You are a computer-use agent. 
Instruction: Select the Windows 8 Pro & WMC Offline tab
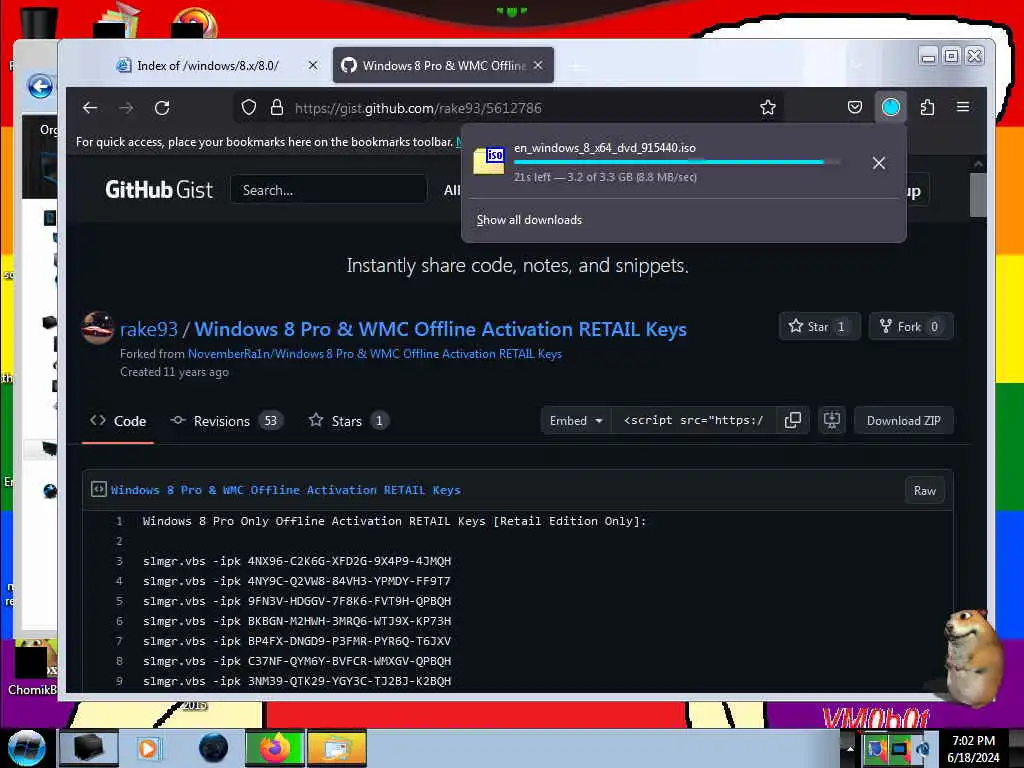[443, 65]
